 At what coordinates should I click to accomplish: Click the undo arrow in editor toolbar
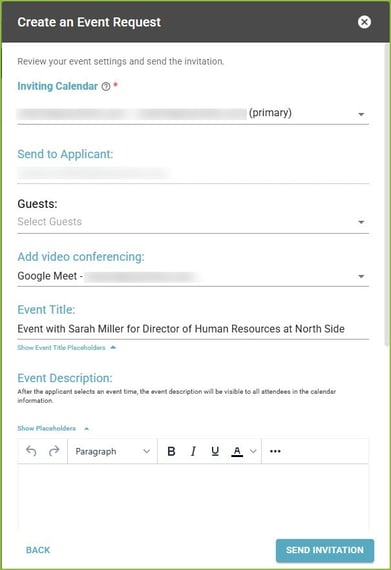click(x=31, y=451)
